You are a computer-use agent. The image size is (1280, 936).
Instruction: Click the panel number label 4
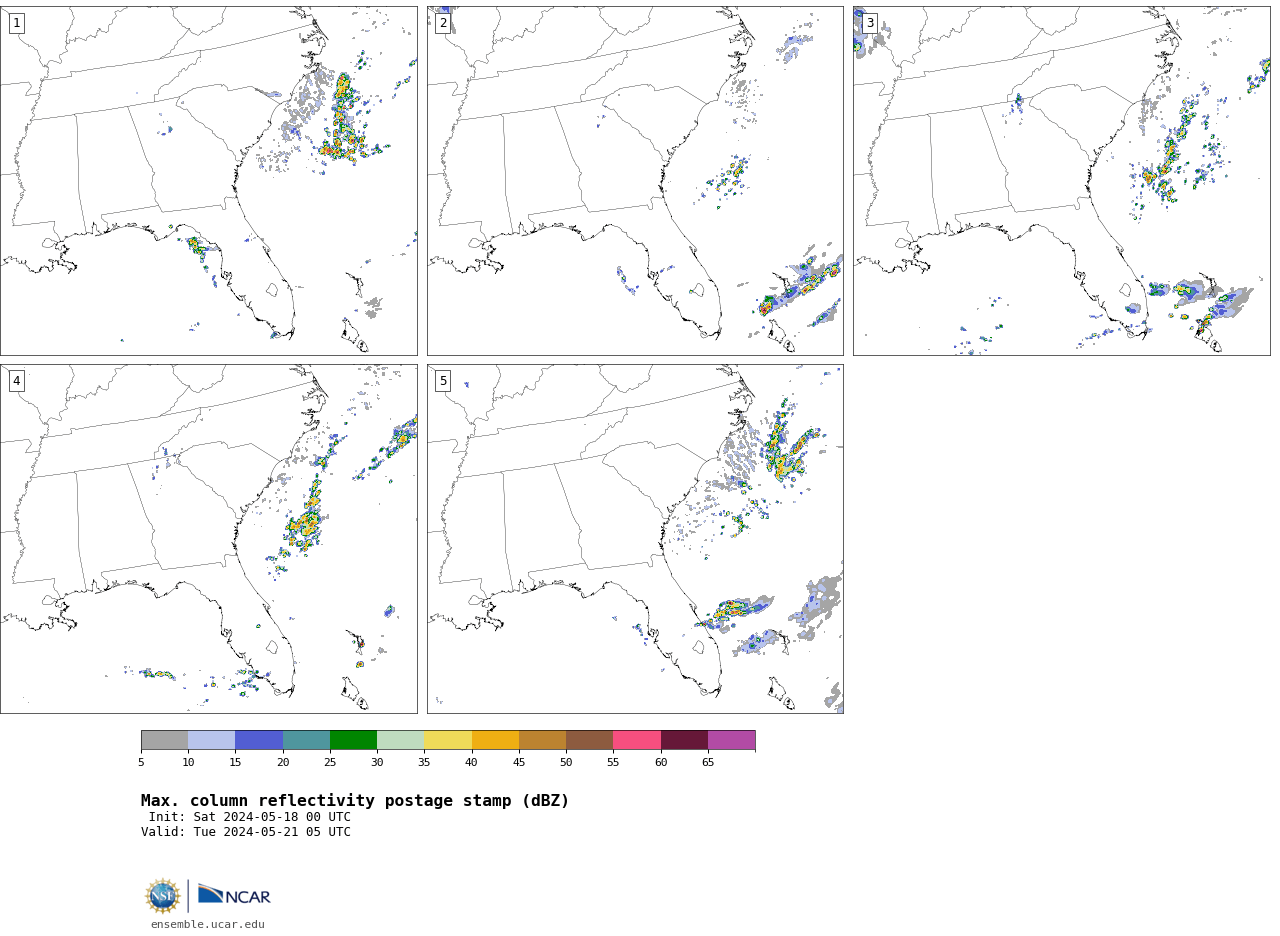pos(16,381)
